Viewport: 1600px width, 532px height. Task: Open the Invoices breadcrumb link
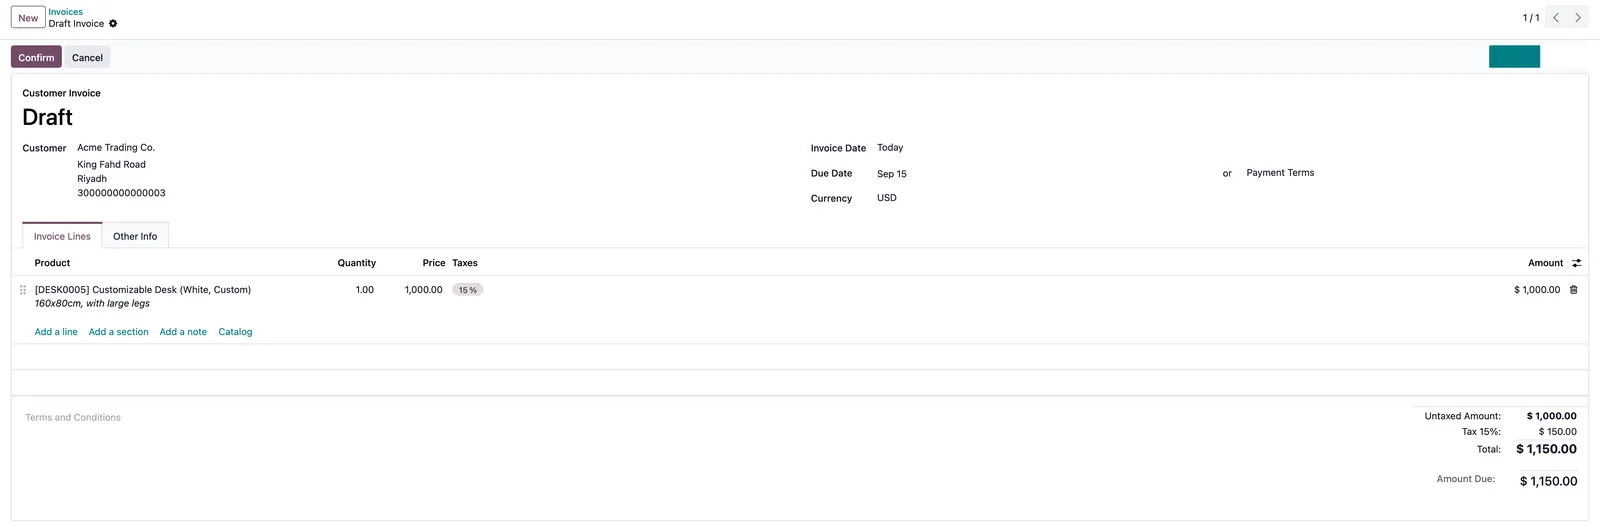coord(66,12)
